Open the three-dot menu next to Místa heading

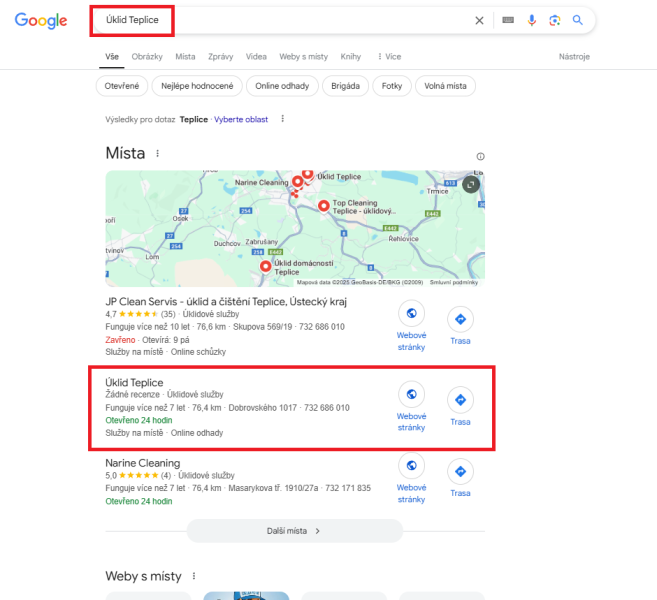[158, 153]
